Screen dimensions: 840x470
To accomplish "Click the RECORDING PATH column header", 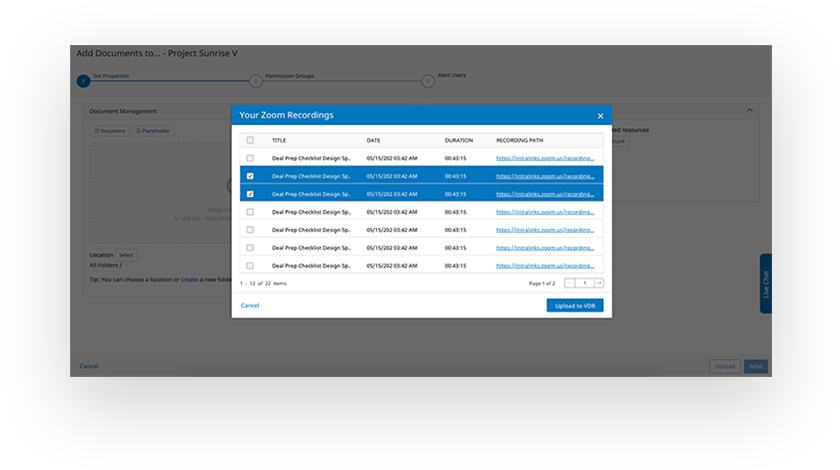I will (x=519, y=140).
